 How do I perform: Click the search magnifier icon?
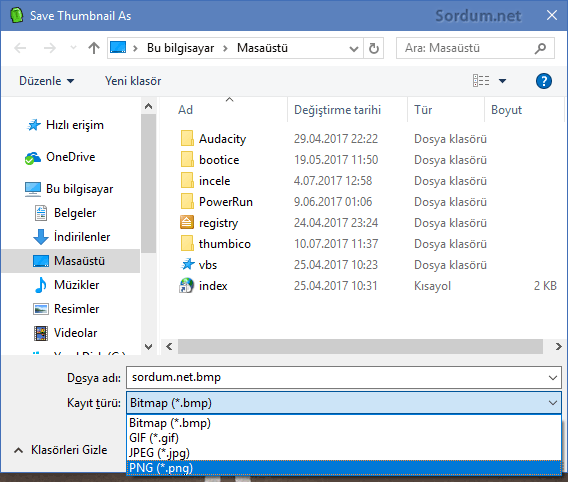point(540,48)
